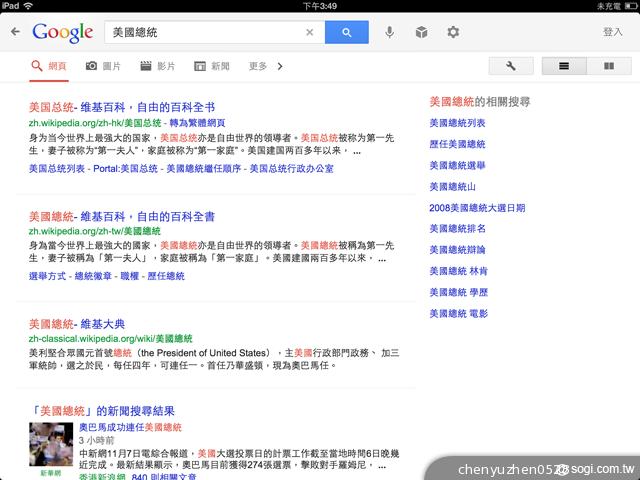Screen dimensions: 640x480
Task: Open the cube apps icon
Action: click(422, 32)
